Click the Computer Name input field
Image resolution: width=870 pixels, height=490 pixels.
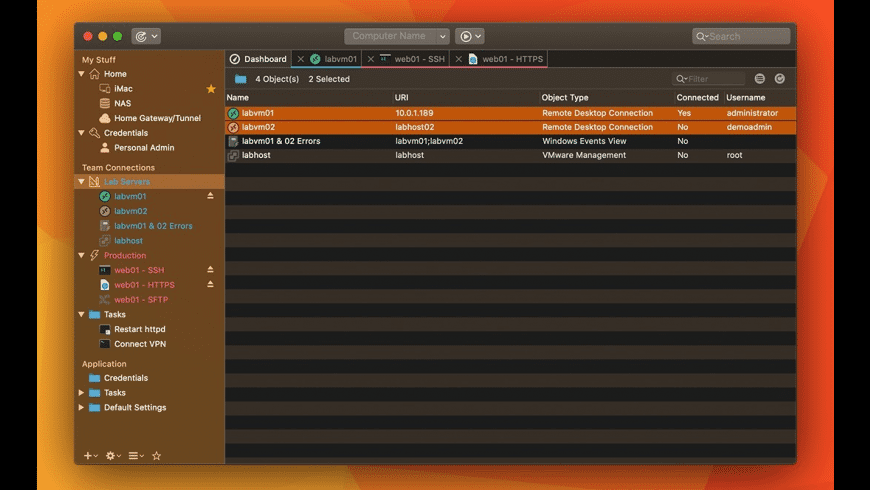click(x=390, y=36)
